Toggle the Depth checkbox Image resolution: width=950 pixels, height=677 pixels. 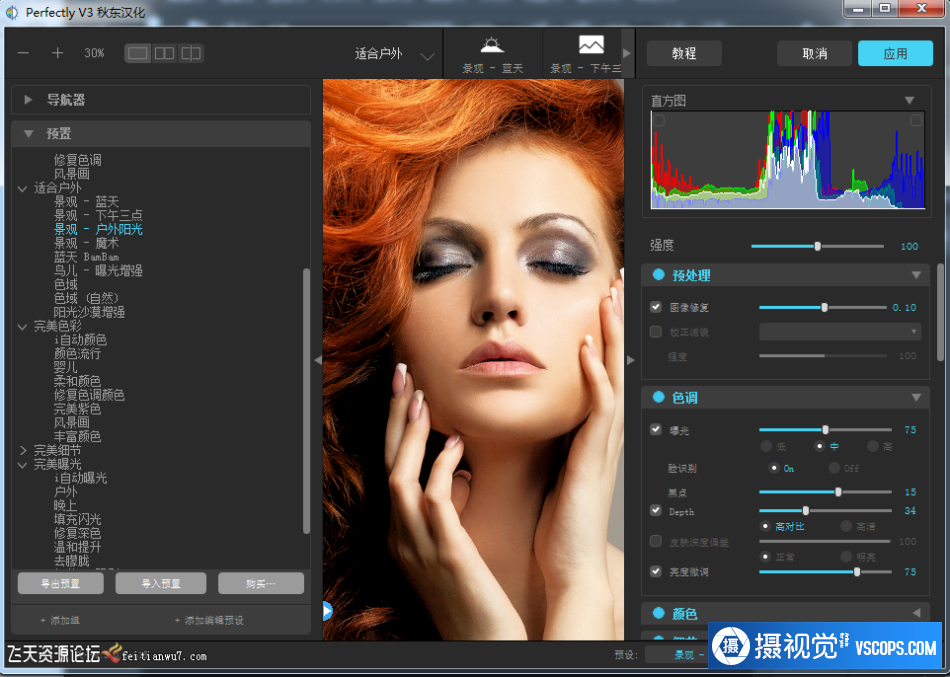pyautogui.click(x=656, y=510)
